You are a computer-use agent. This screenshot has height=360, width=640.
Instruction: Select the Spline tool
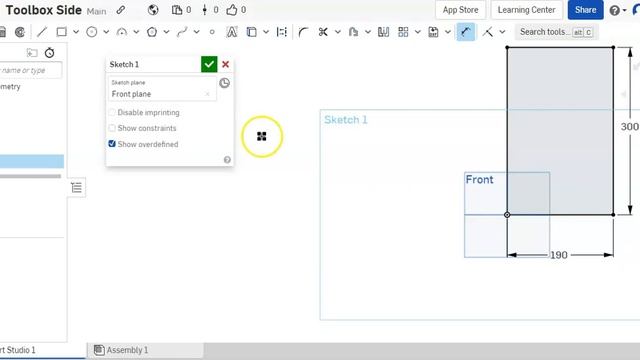click(x=182, y=32)
